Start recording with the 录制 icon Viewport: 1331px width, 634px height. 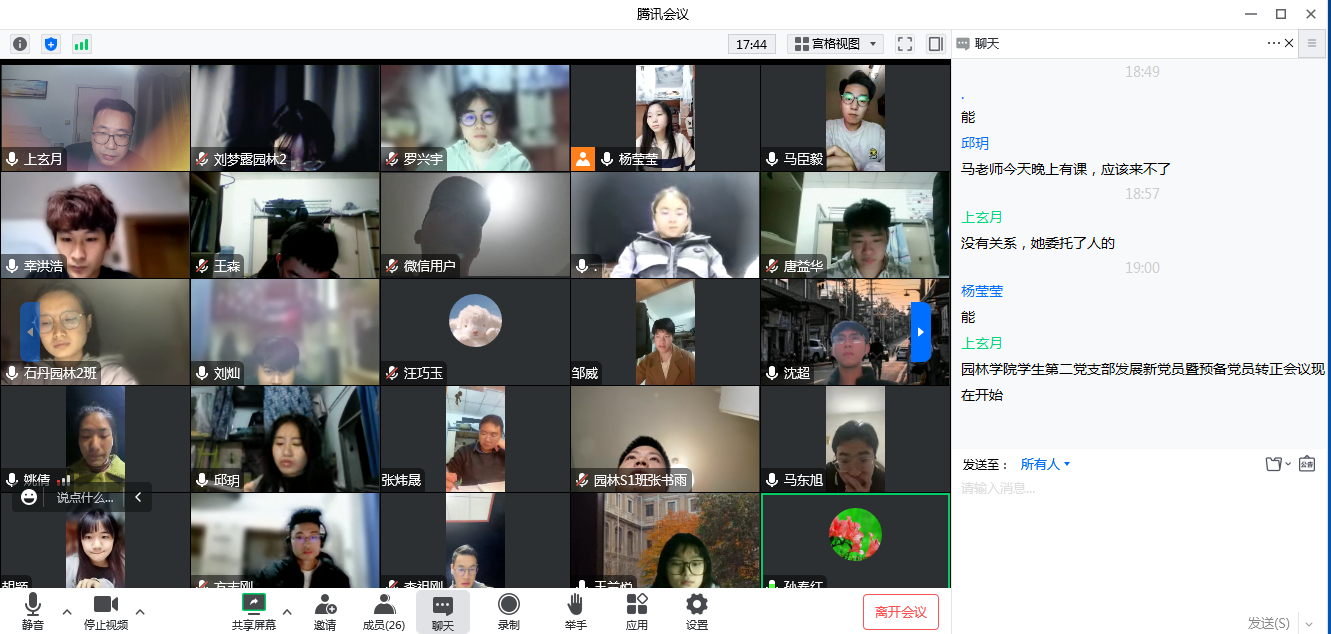tap(509, 611)
